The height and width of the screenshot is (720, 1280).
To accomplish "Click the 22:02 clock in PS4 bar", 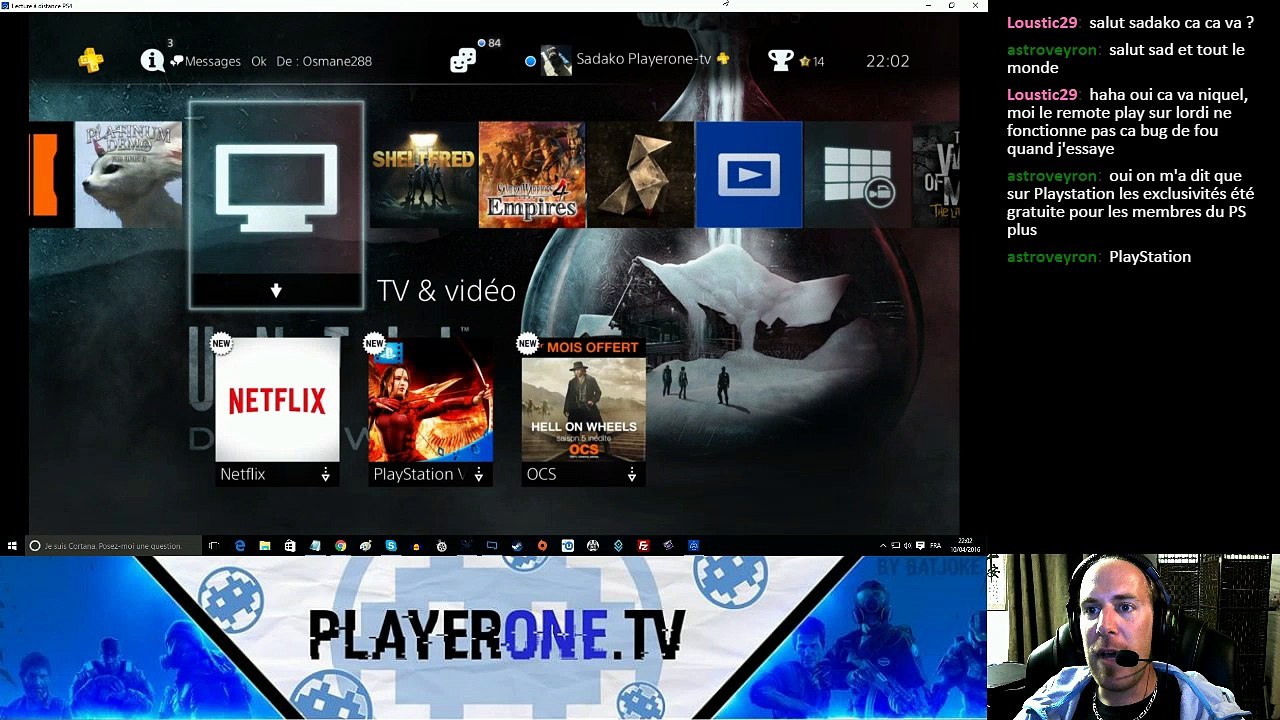I will point(887,61).
